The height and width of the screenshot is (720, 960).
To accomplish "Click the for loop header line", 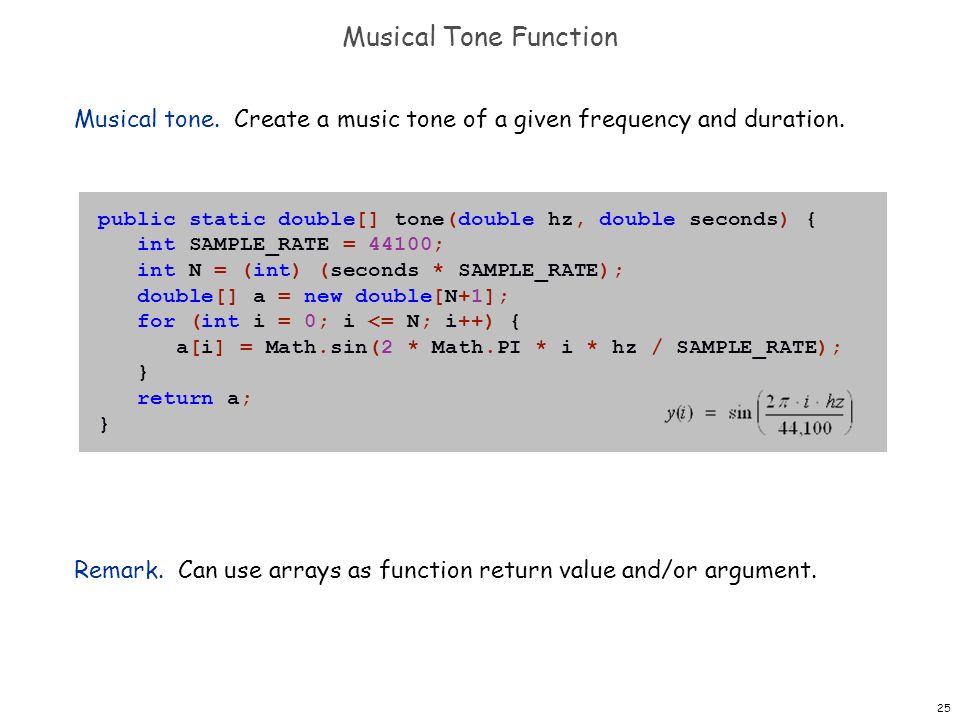I will (x=328, y=321).
